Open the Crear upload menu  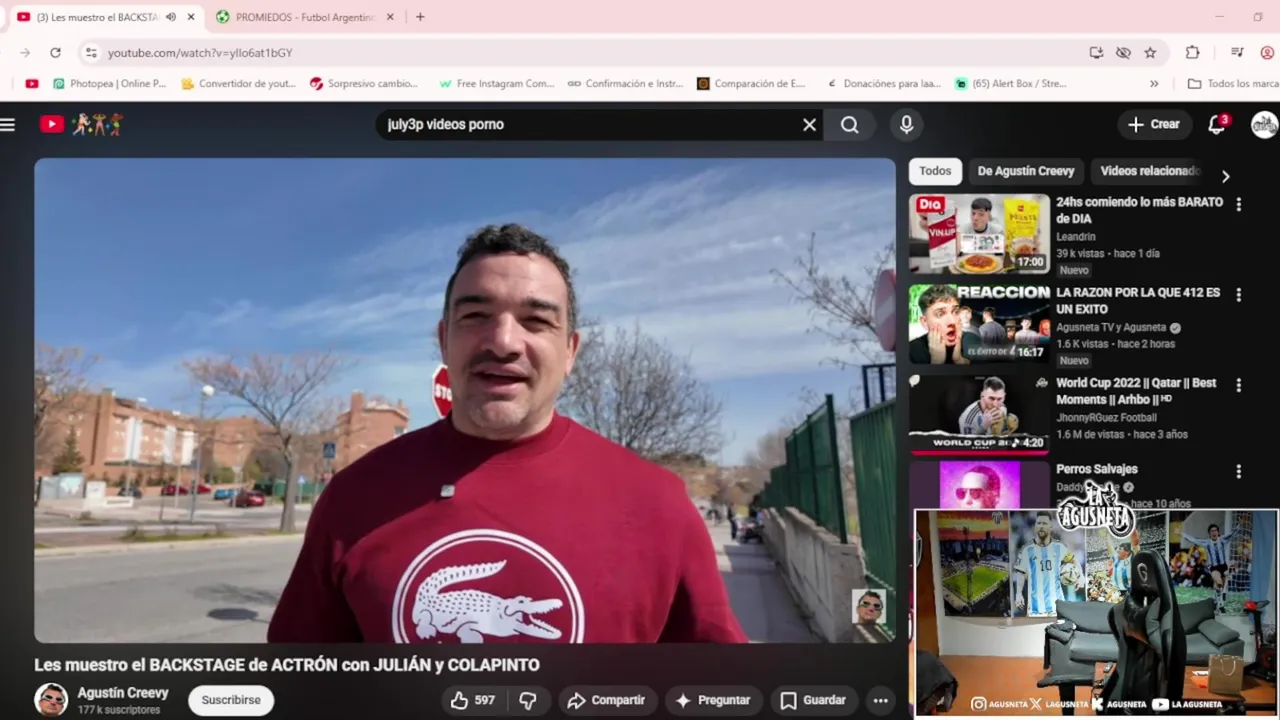(1154, 125)
